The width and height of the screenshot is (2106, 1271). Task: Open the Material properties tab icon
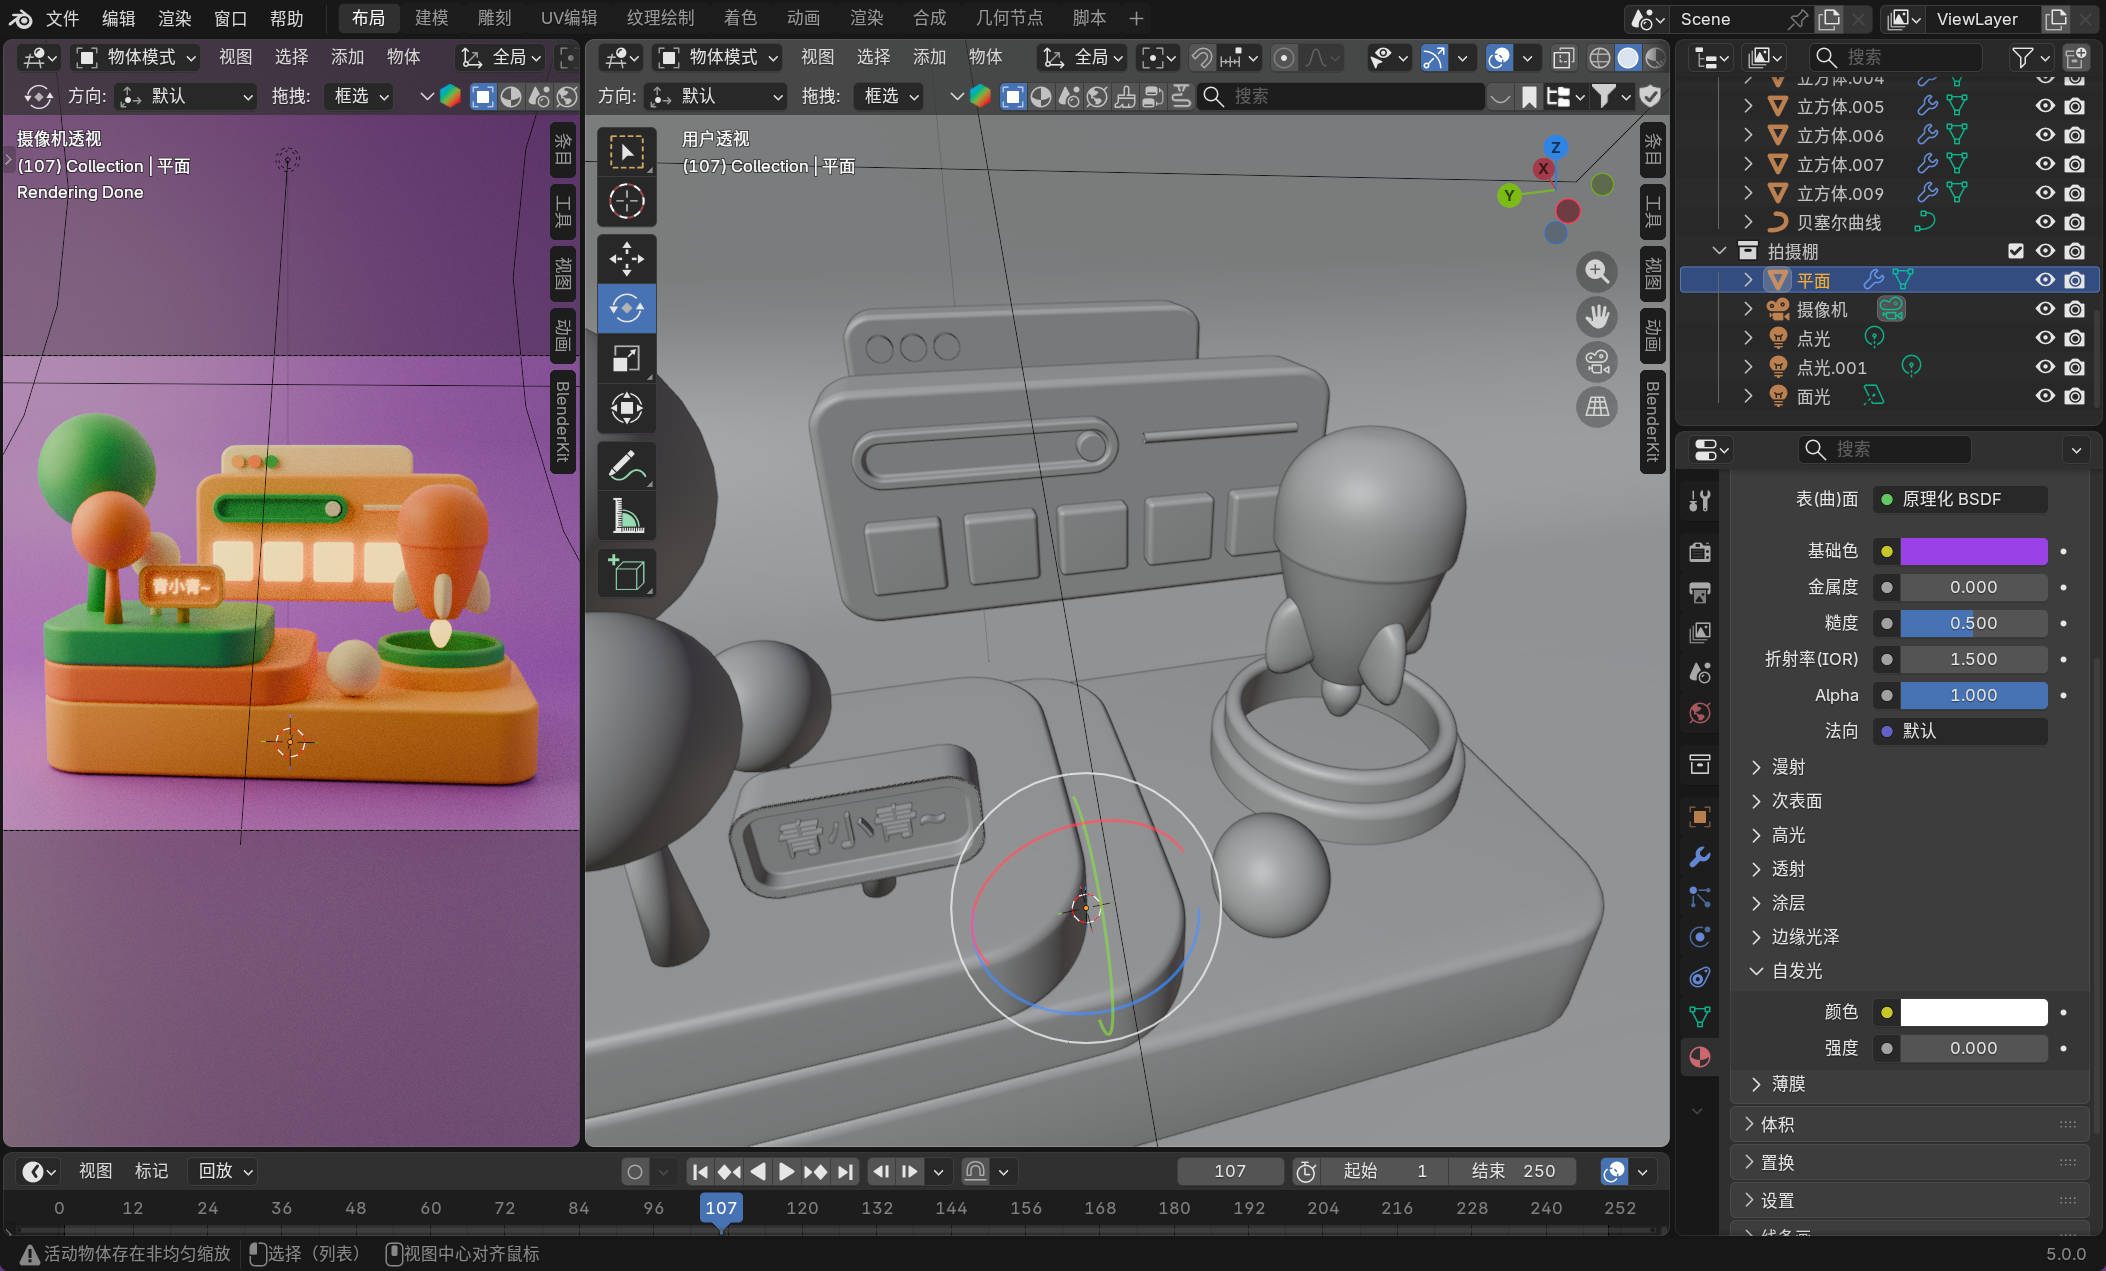1699,1057
